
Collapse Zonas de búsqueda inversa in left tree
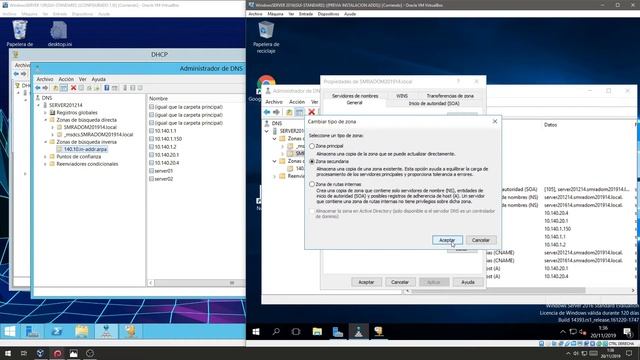click(x=46, y=142)
